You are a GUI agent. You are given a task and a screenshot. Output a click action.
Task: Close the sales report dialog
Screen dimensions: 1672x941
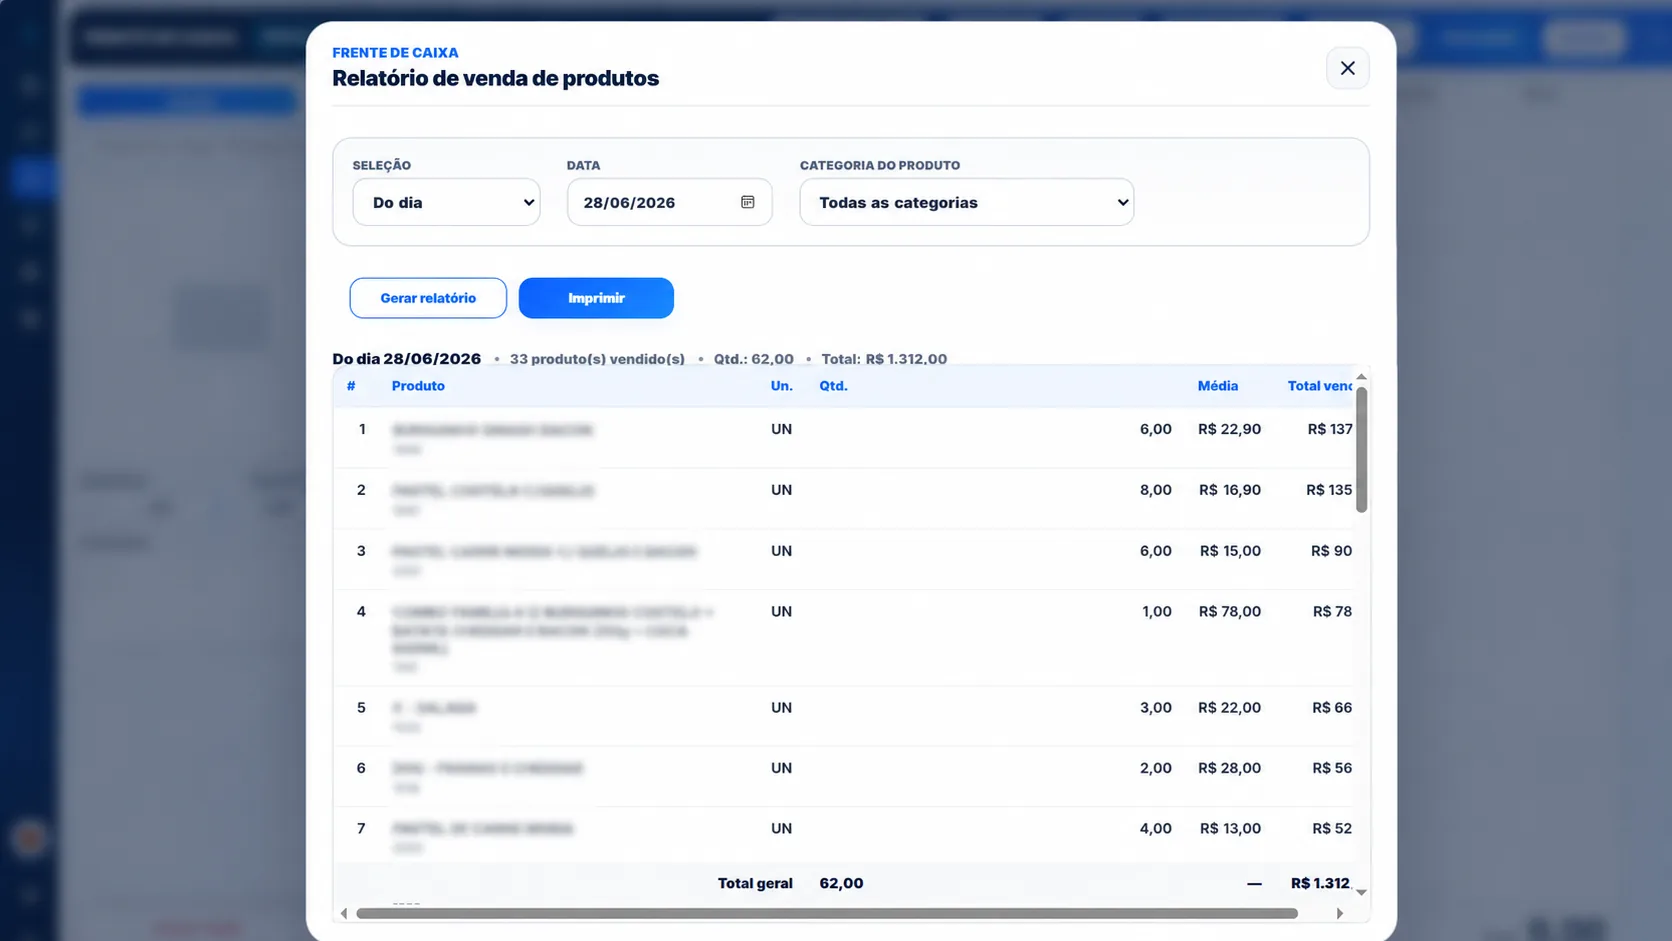point(1347,68)
